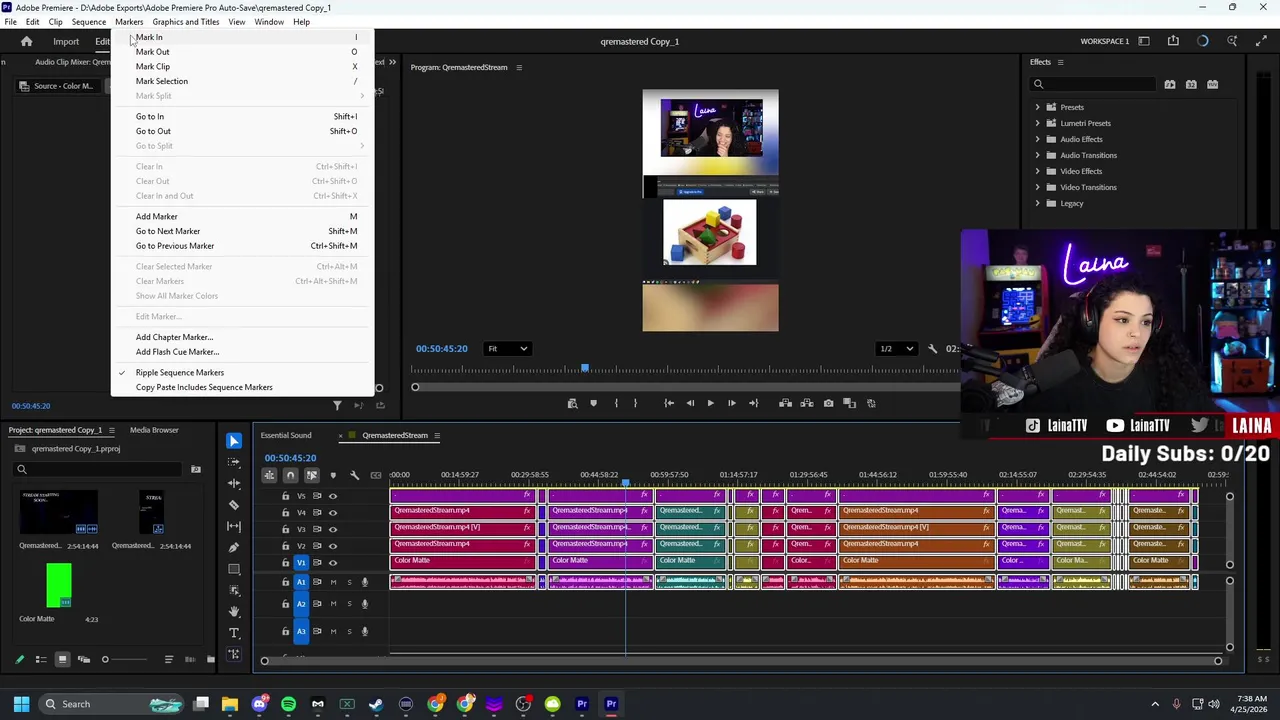Click the Home icon
Screen dimensions: 1280x720
click(26, 41)
